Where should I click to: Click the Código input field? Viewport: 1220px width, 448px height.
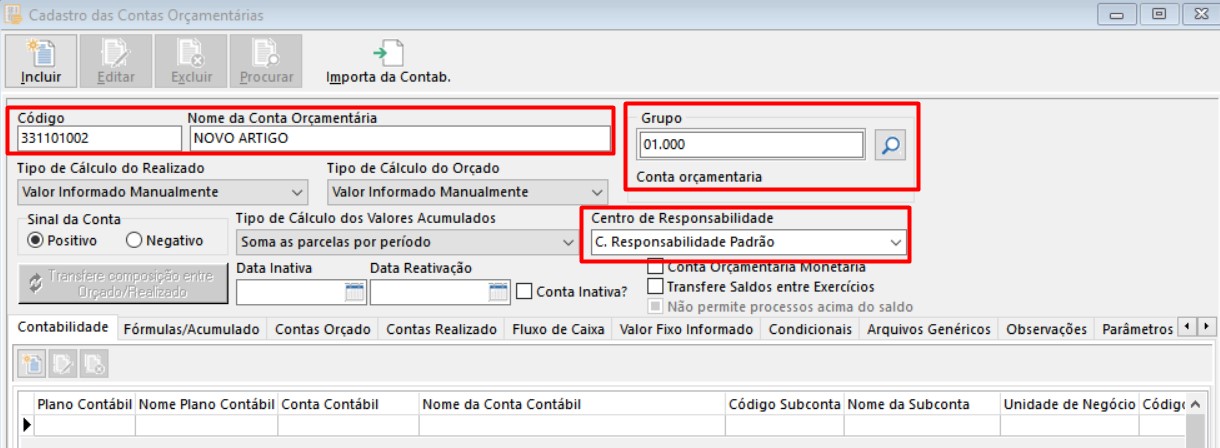pos(99,139)
